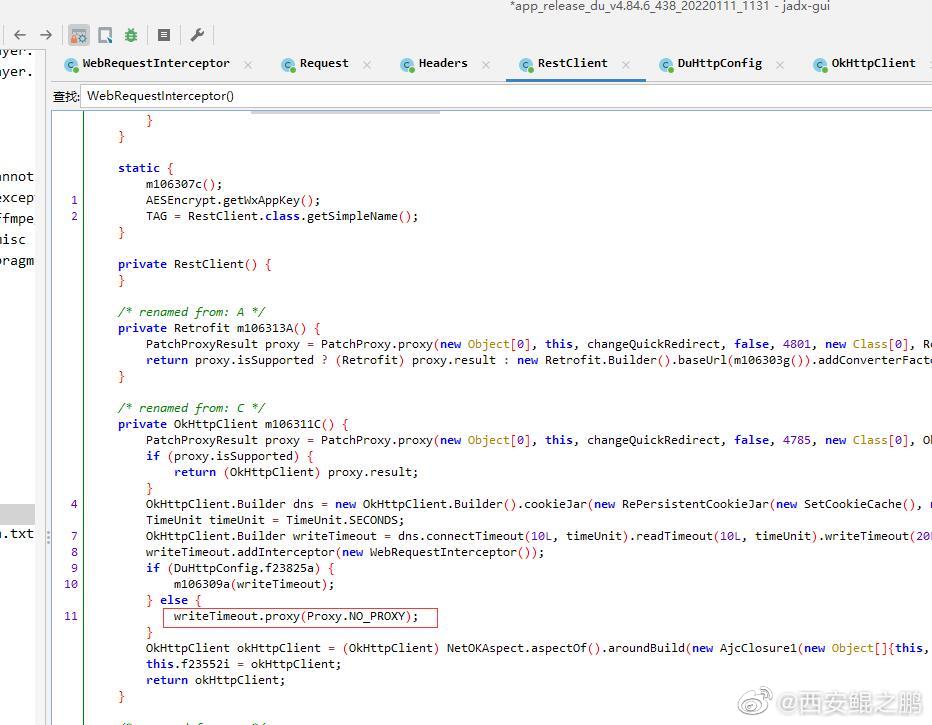Click the TAG = RestClient.class line
Image resolution: width=932 pixels, height=725 pixels.
coord(282,216)
